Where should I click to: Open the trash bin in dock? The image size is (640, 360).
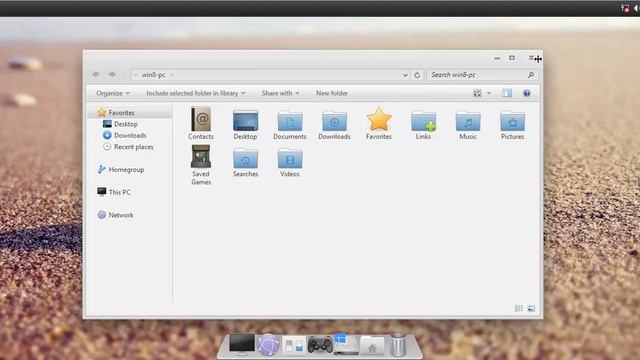click(398, 344)
